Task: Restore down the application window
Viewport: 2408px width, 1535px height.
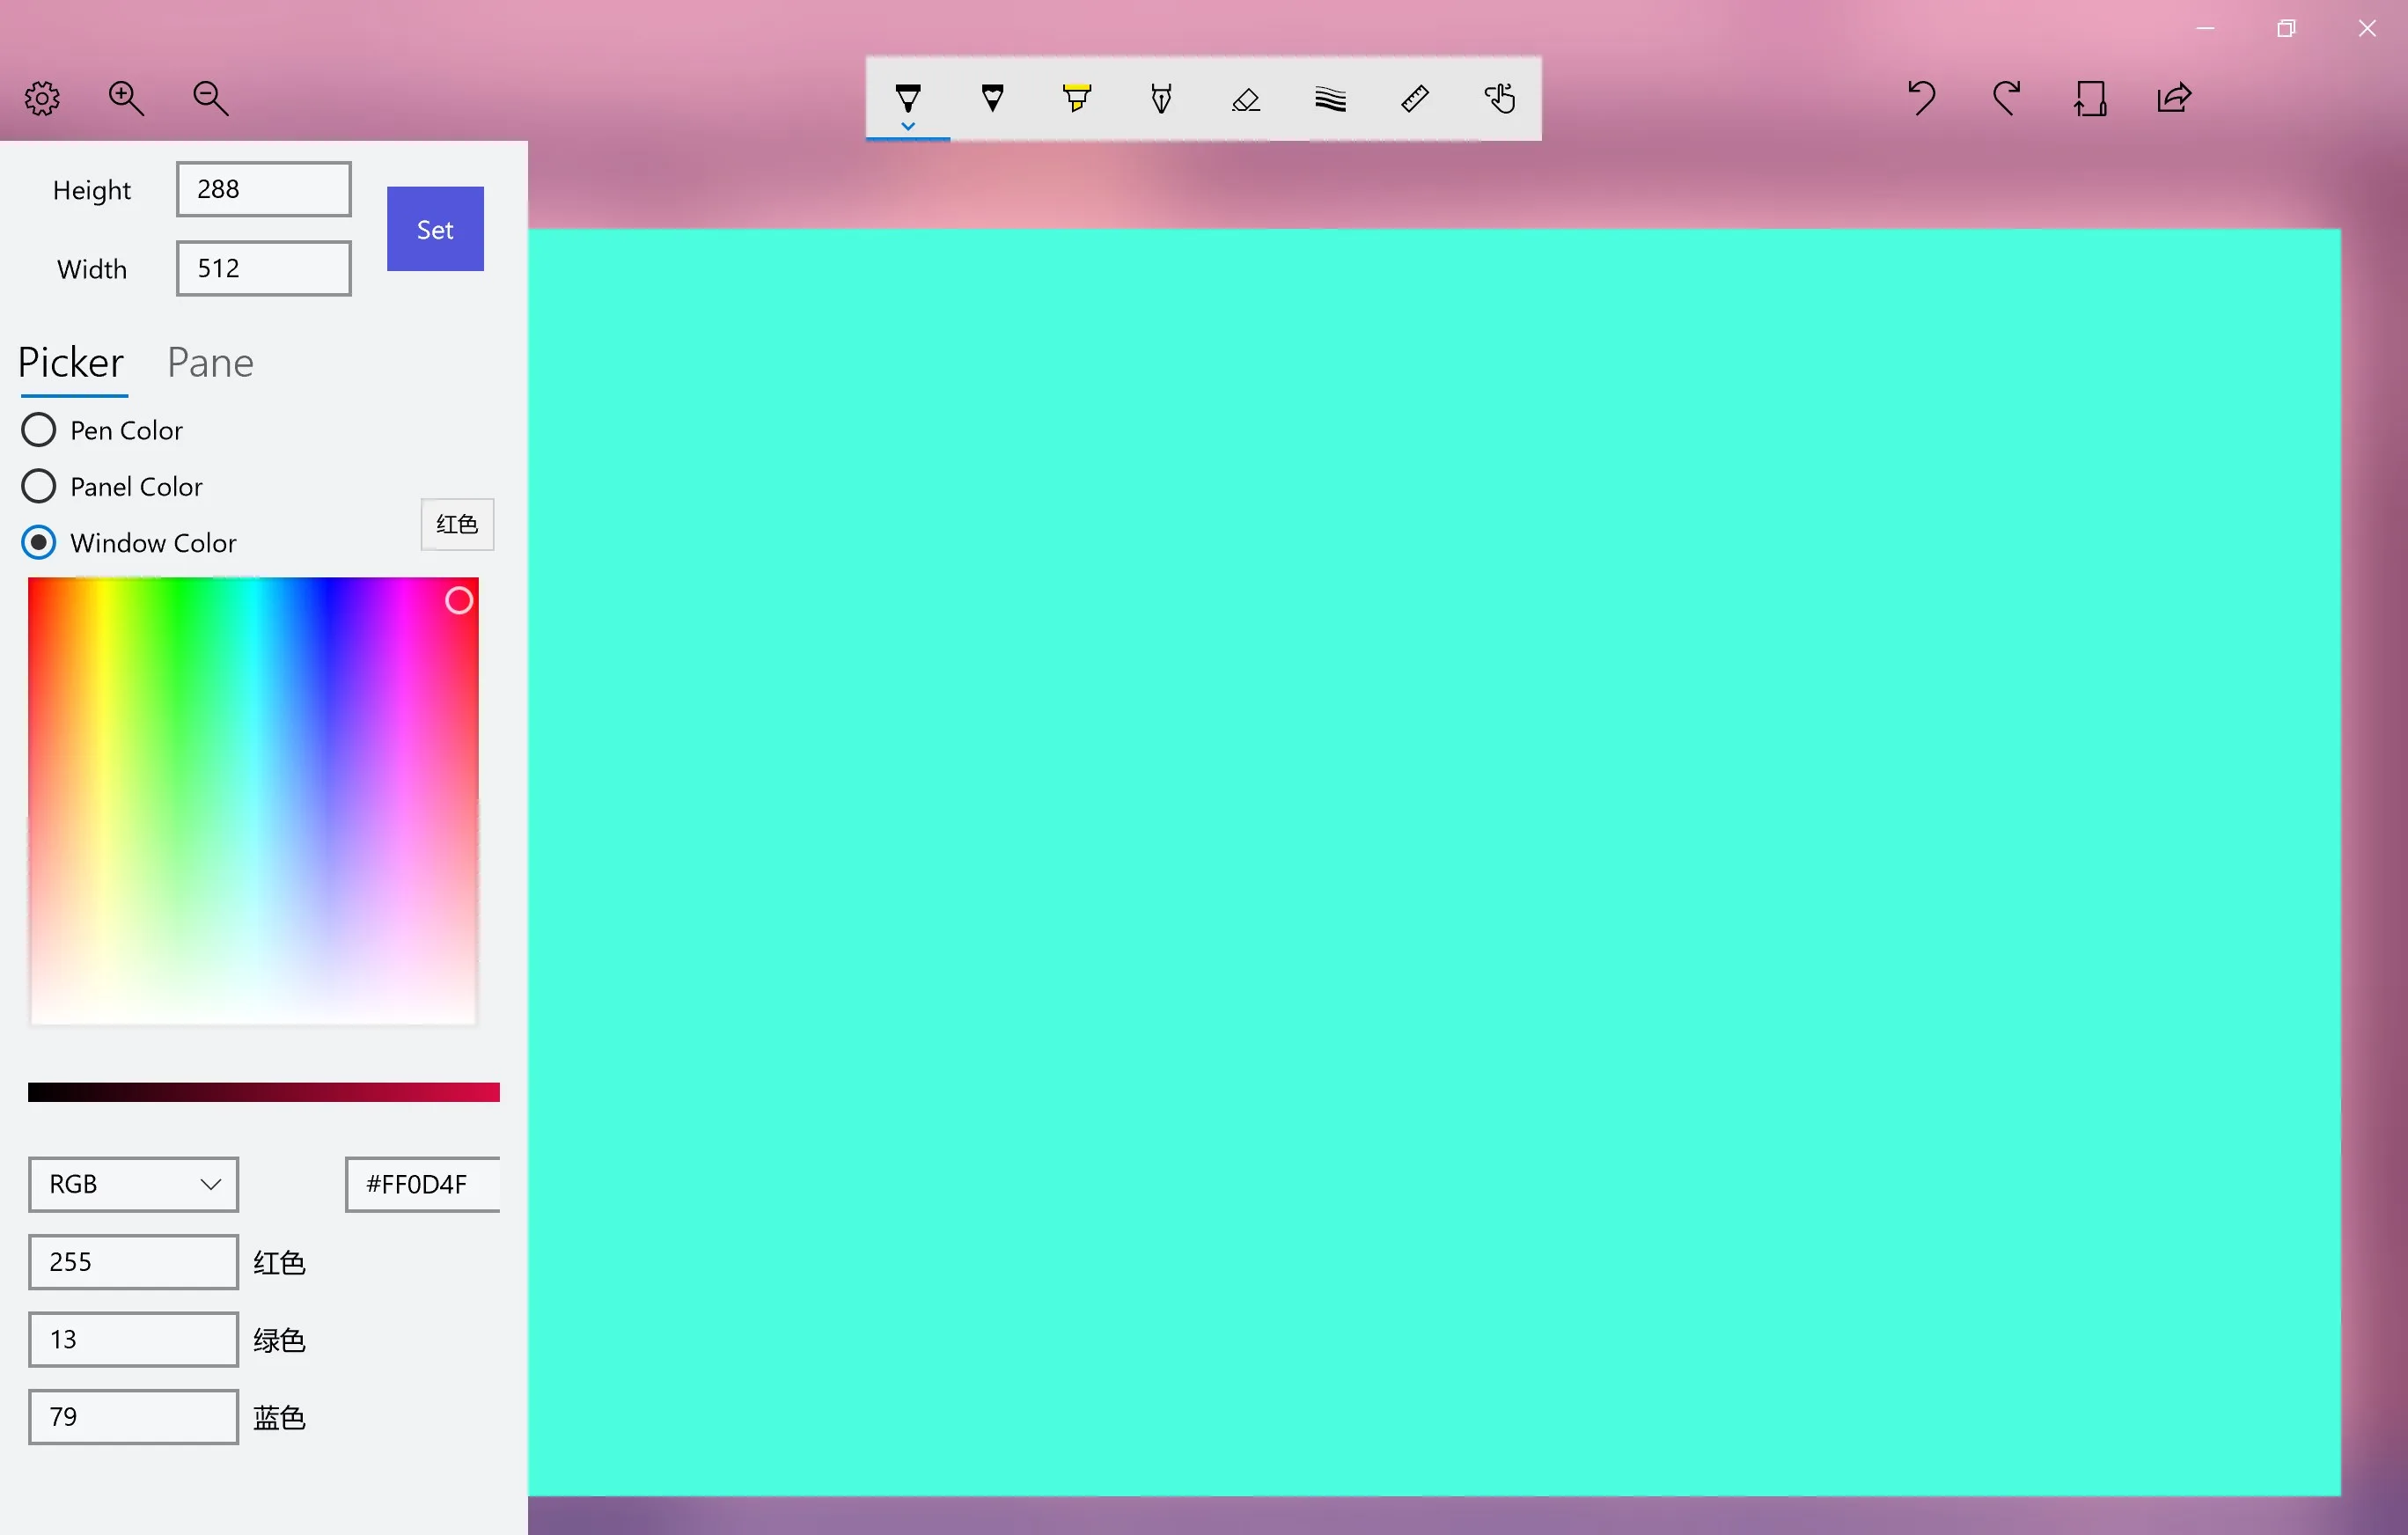Action: 2286,28
